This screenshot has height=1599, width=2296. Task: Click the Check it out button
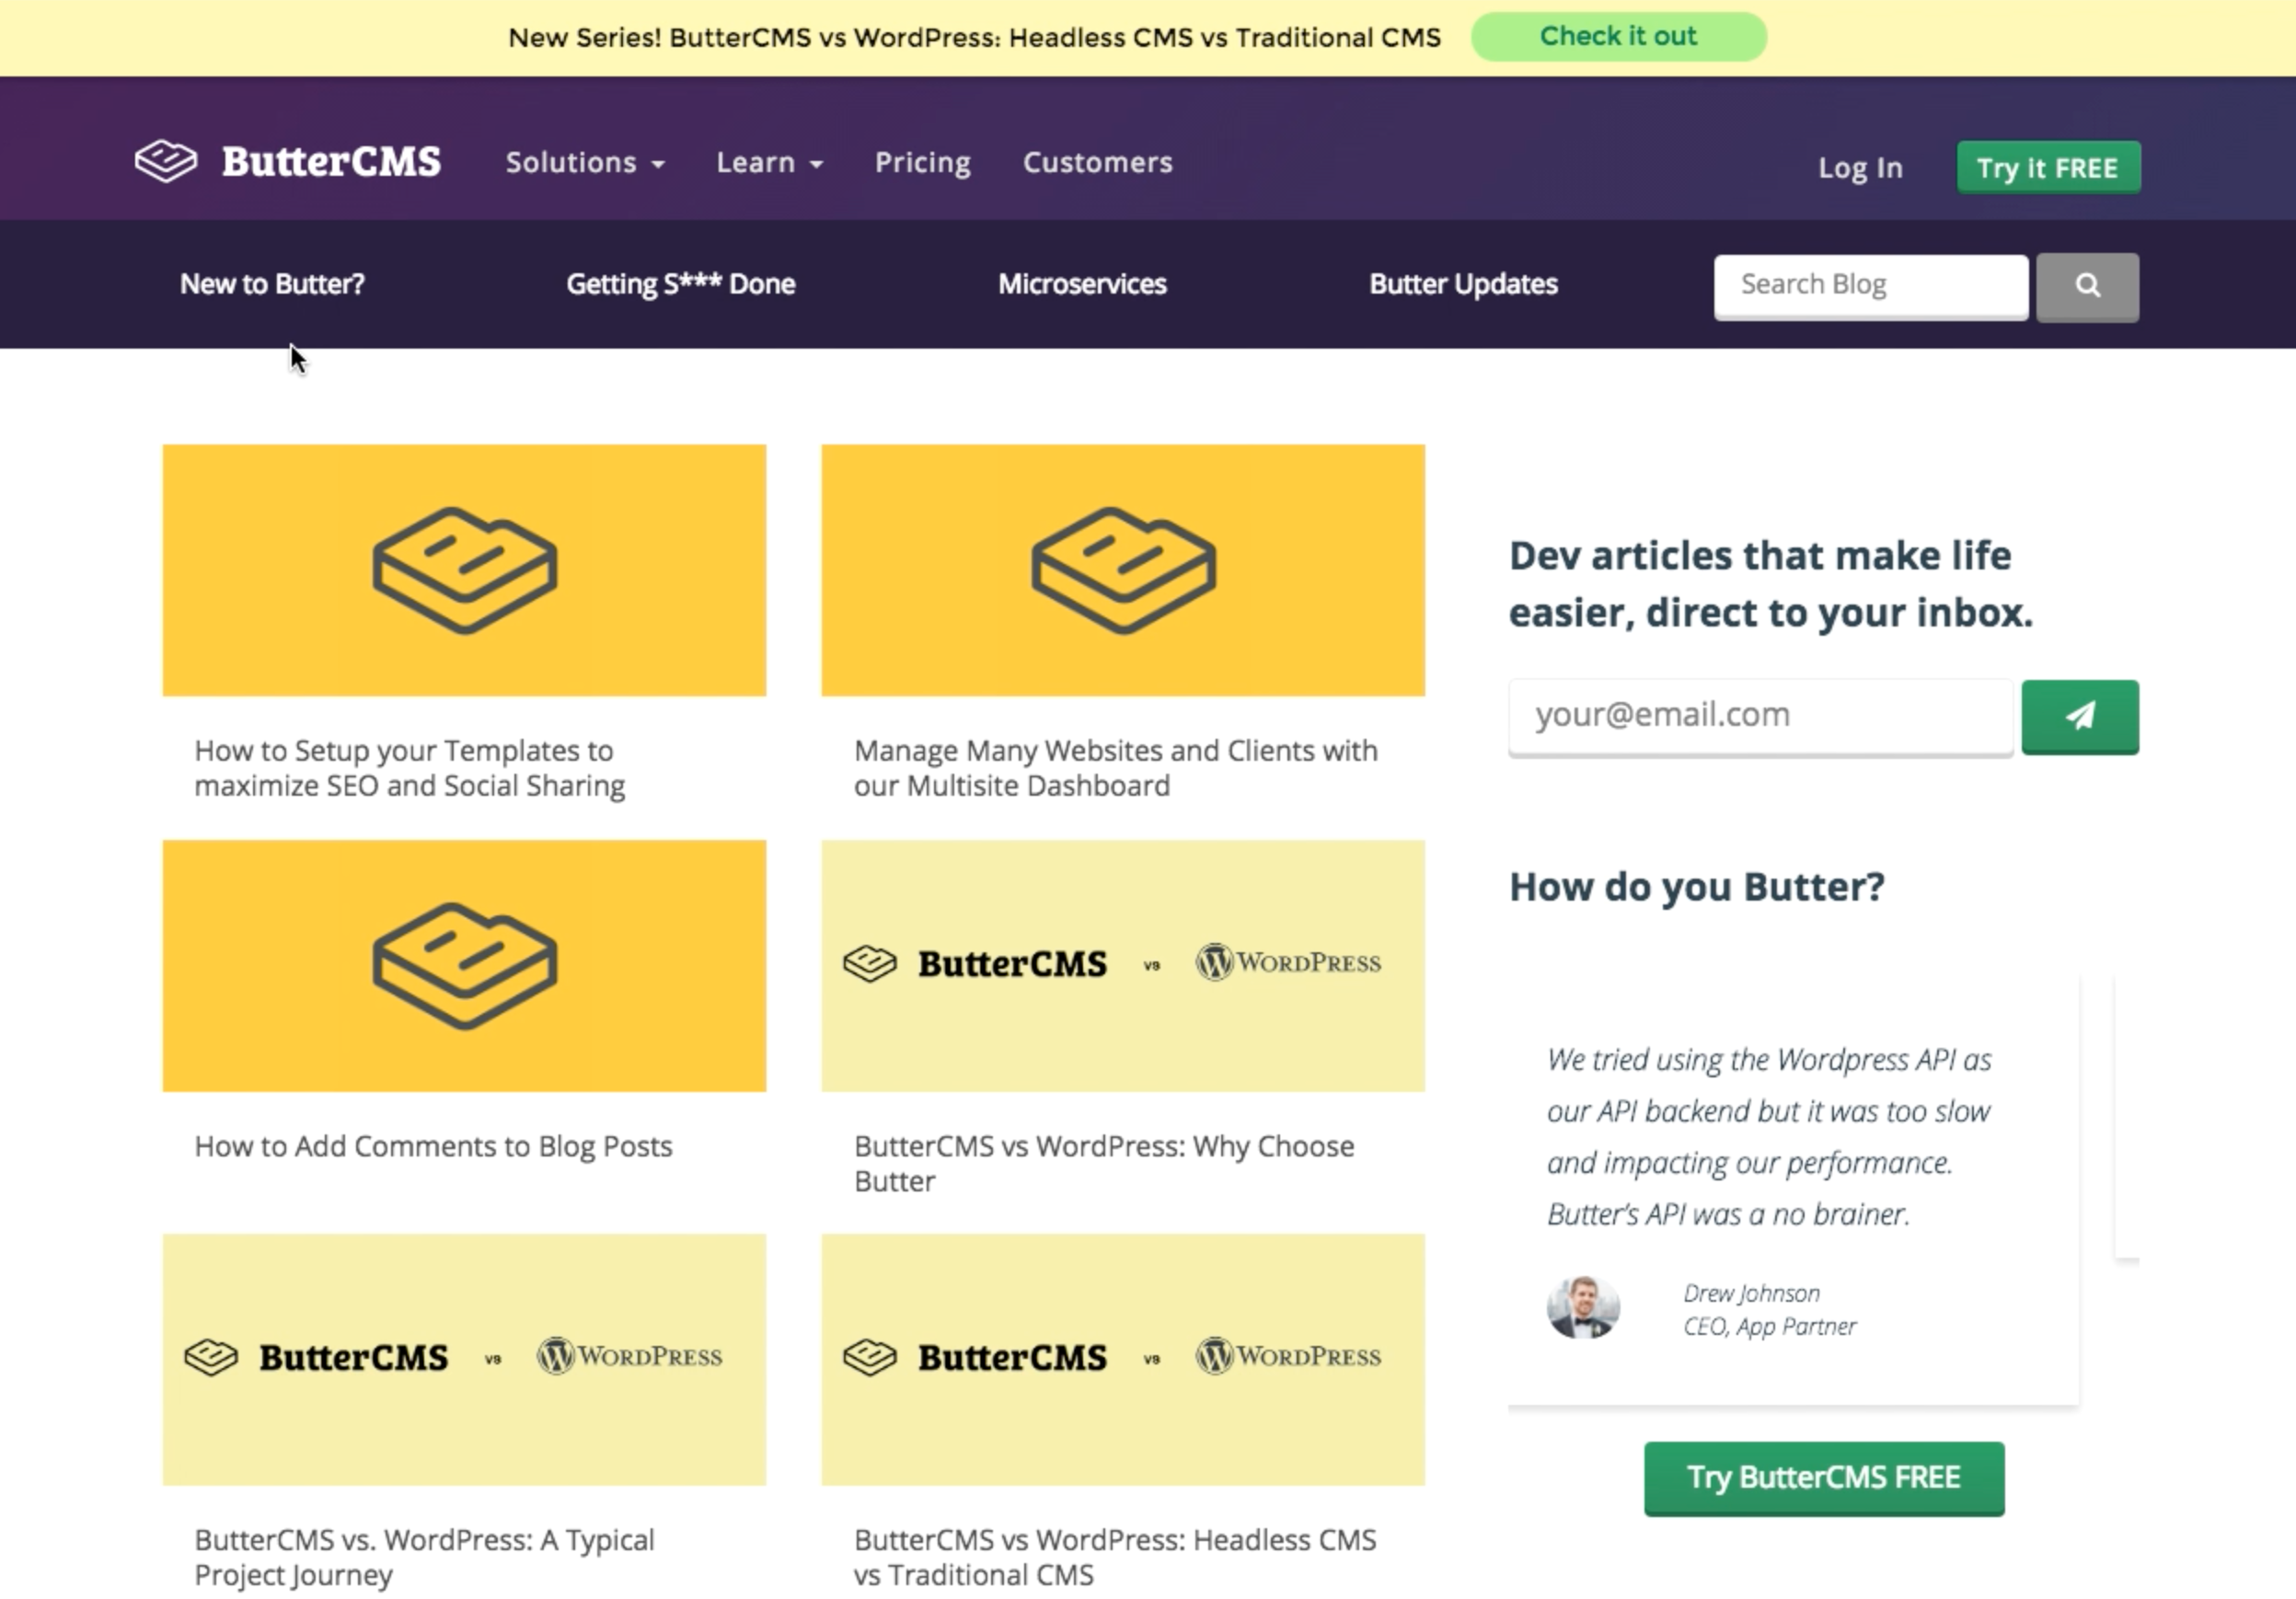tap(1618, 37)
